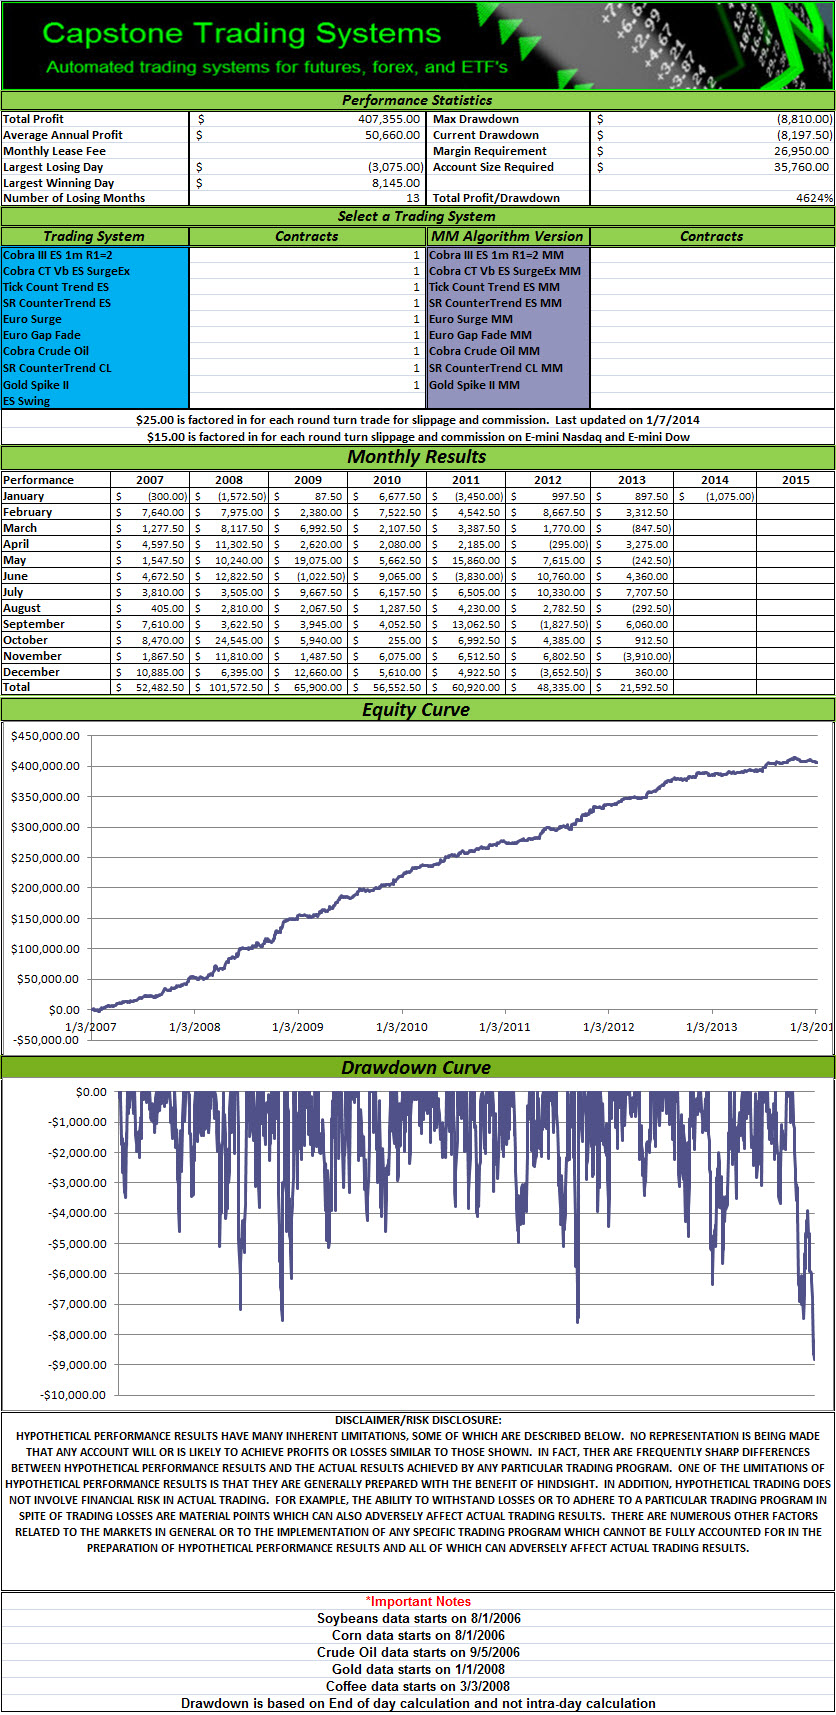
Task: Click the red *Important Notes heading
Action: pos(418,1602)
